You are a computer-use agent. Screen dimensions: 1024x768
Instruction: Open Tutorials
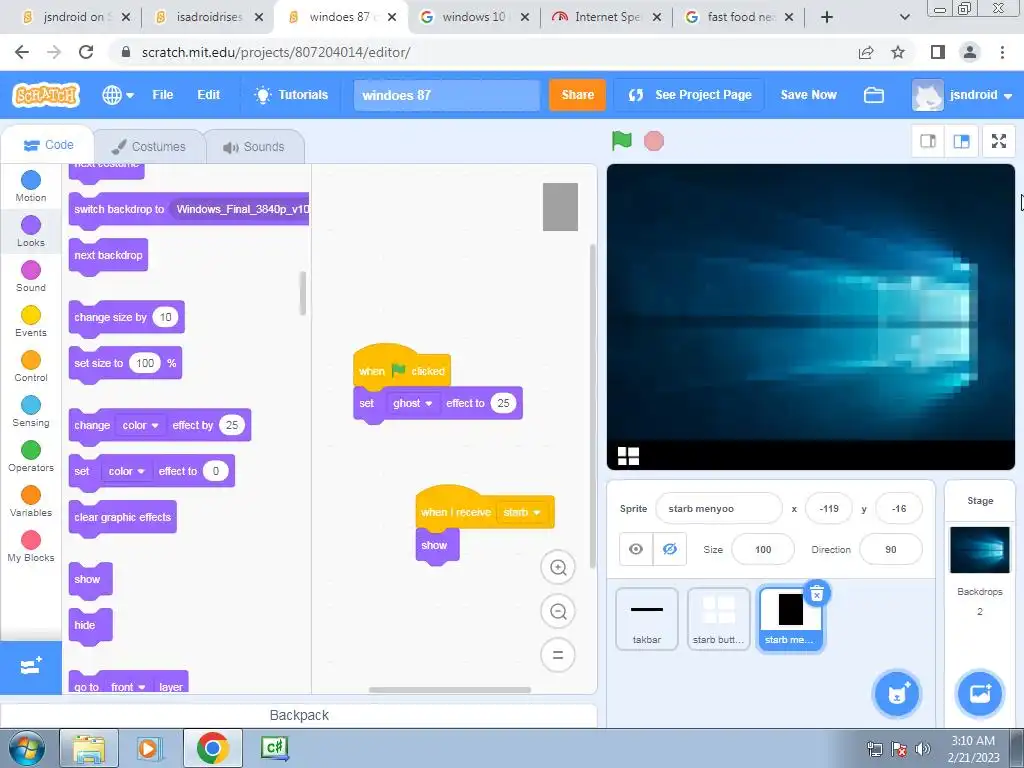(291, 95)
